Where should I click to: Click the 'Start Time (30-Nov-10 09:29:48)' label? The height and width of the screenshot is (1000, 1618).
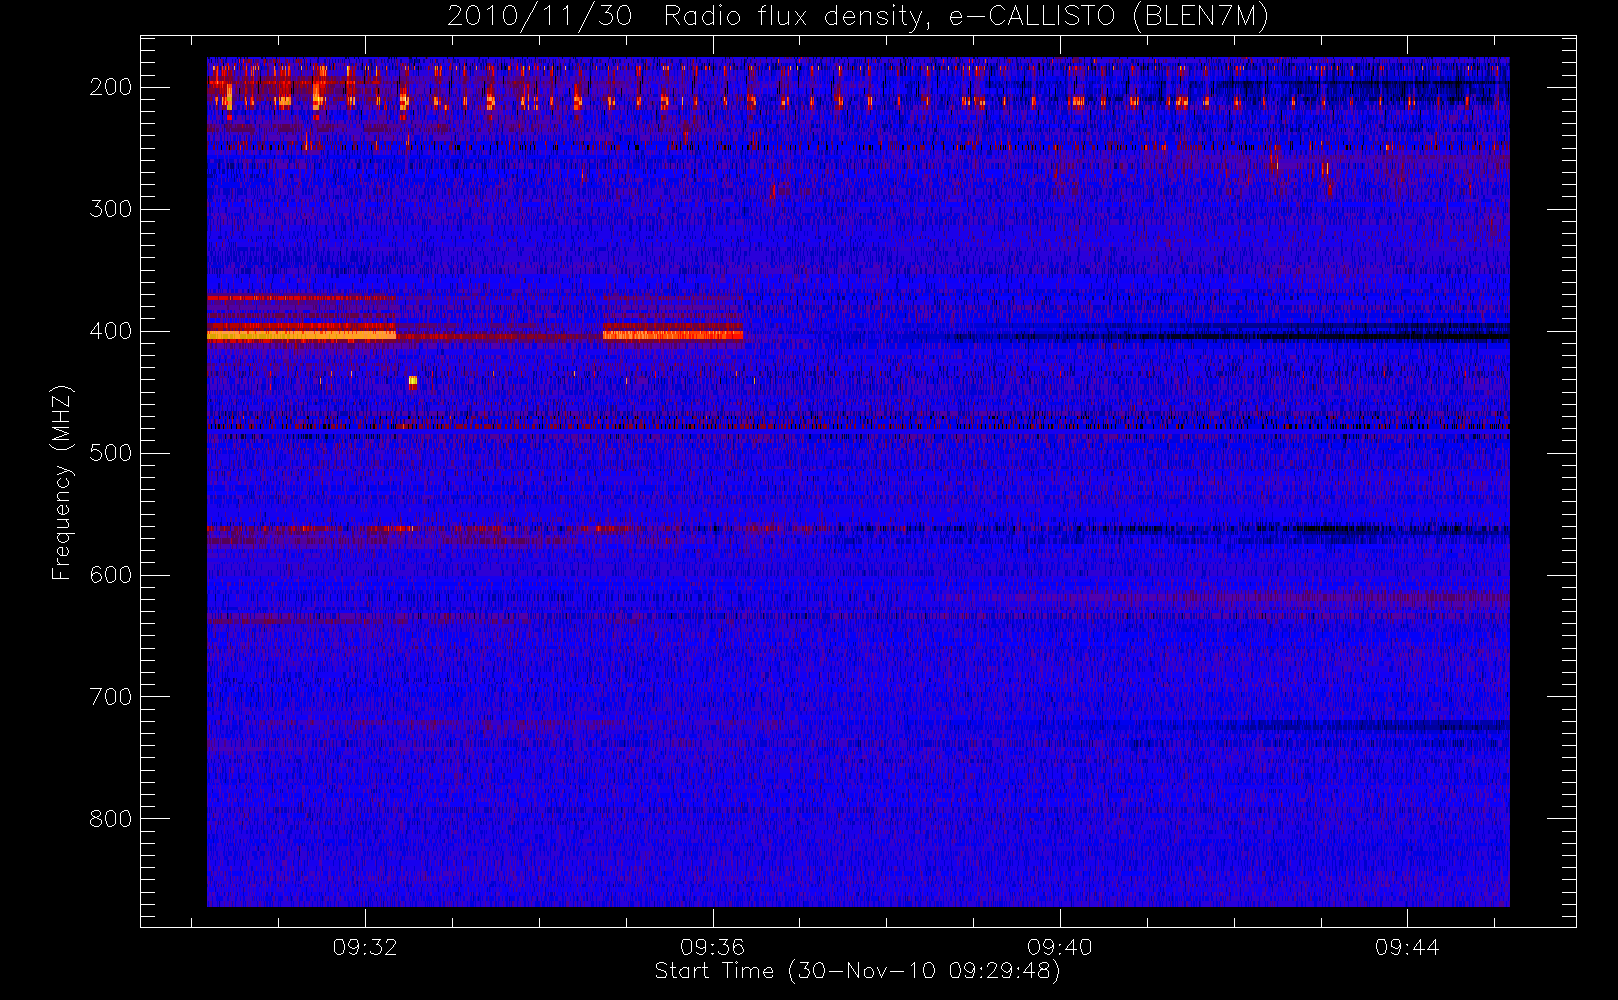[857, 971]
